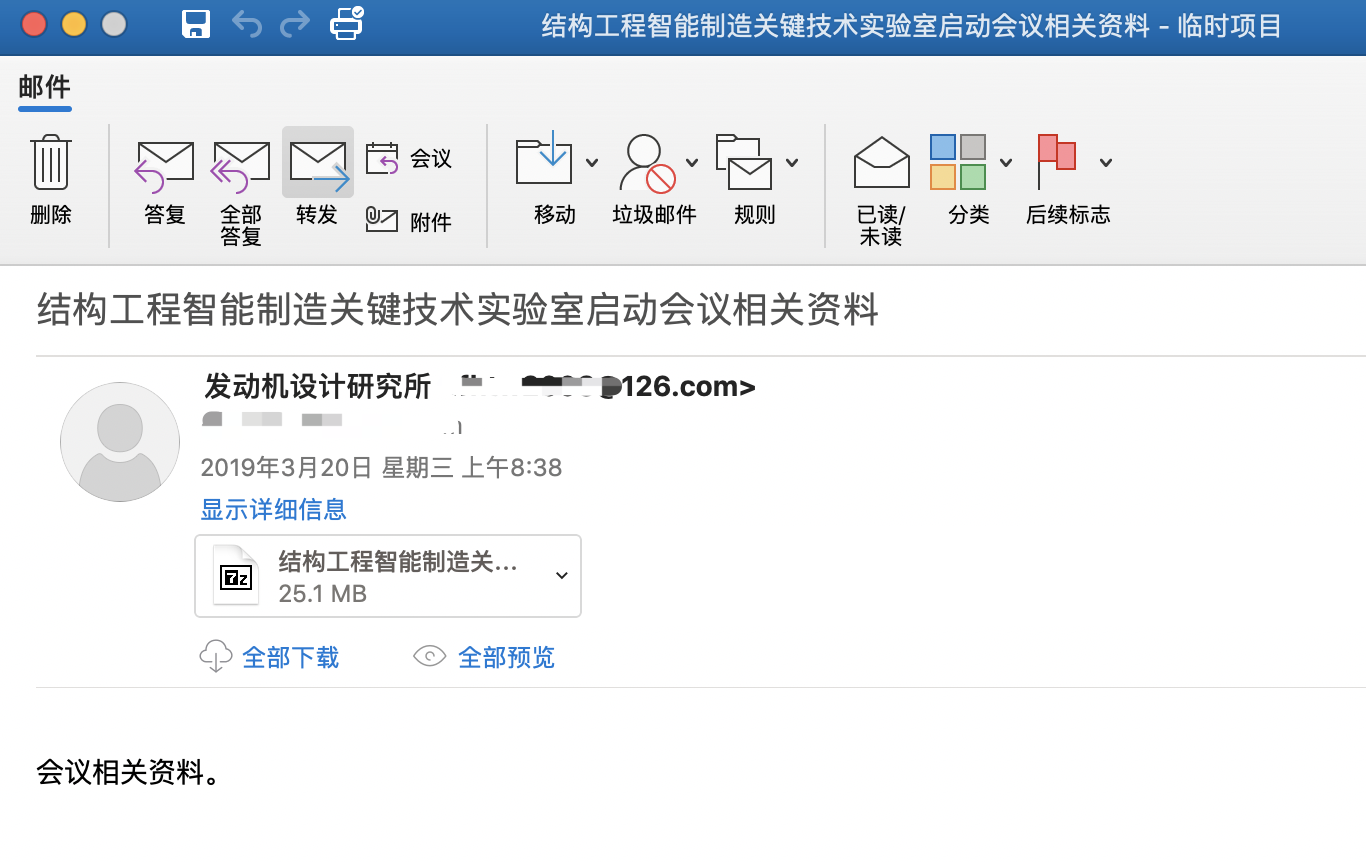Click the Categorize (分类) color squares icon
This screenshot has height=862, width=1366.
tap(958, 162)
